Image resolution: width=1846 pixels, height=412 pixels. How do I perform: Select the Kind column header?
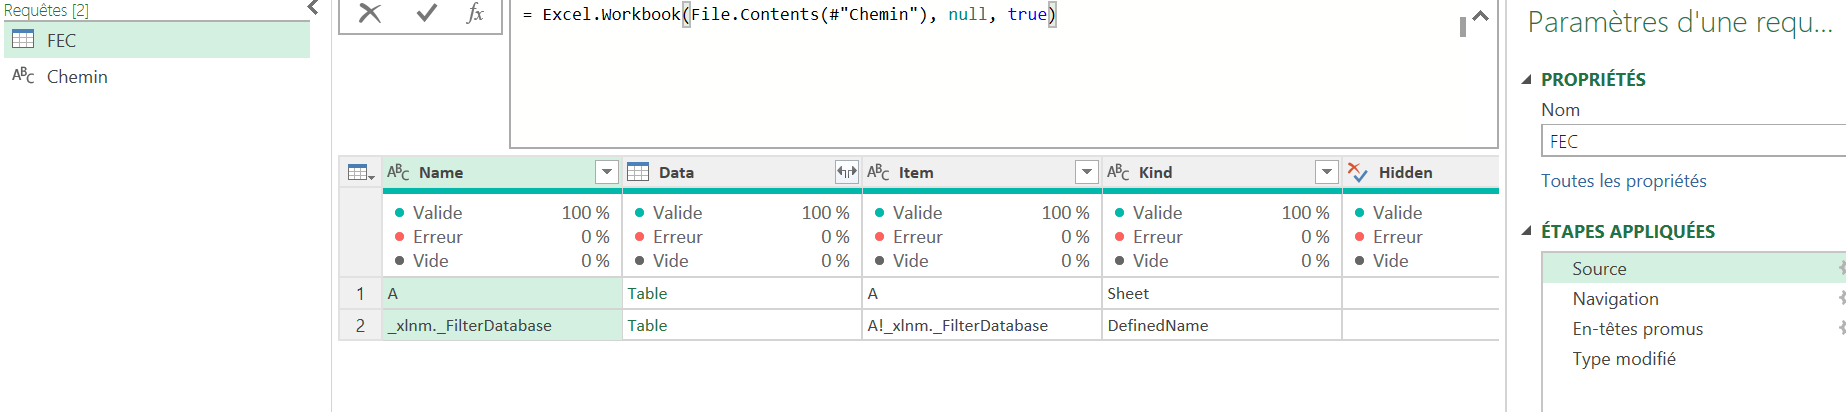1222,172
